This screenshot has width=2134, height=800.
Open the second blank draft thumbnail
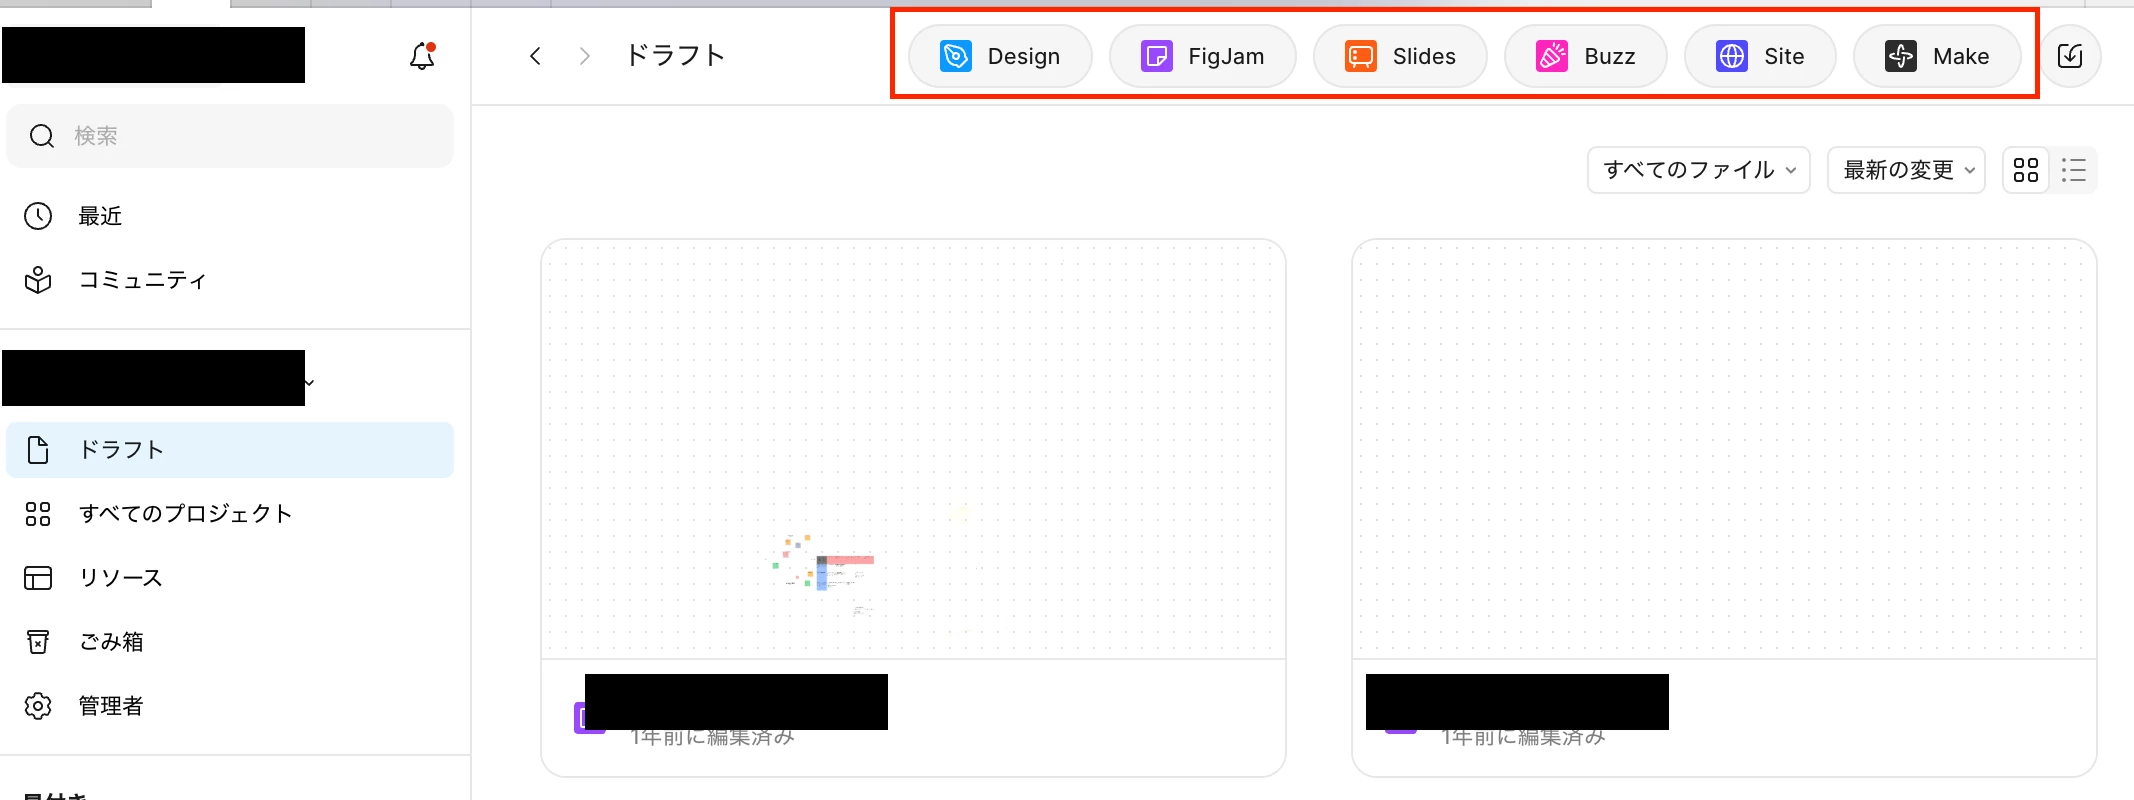(1724, 449)
